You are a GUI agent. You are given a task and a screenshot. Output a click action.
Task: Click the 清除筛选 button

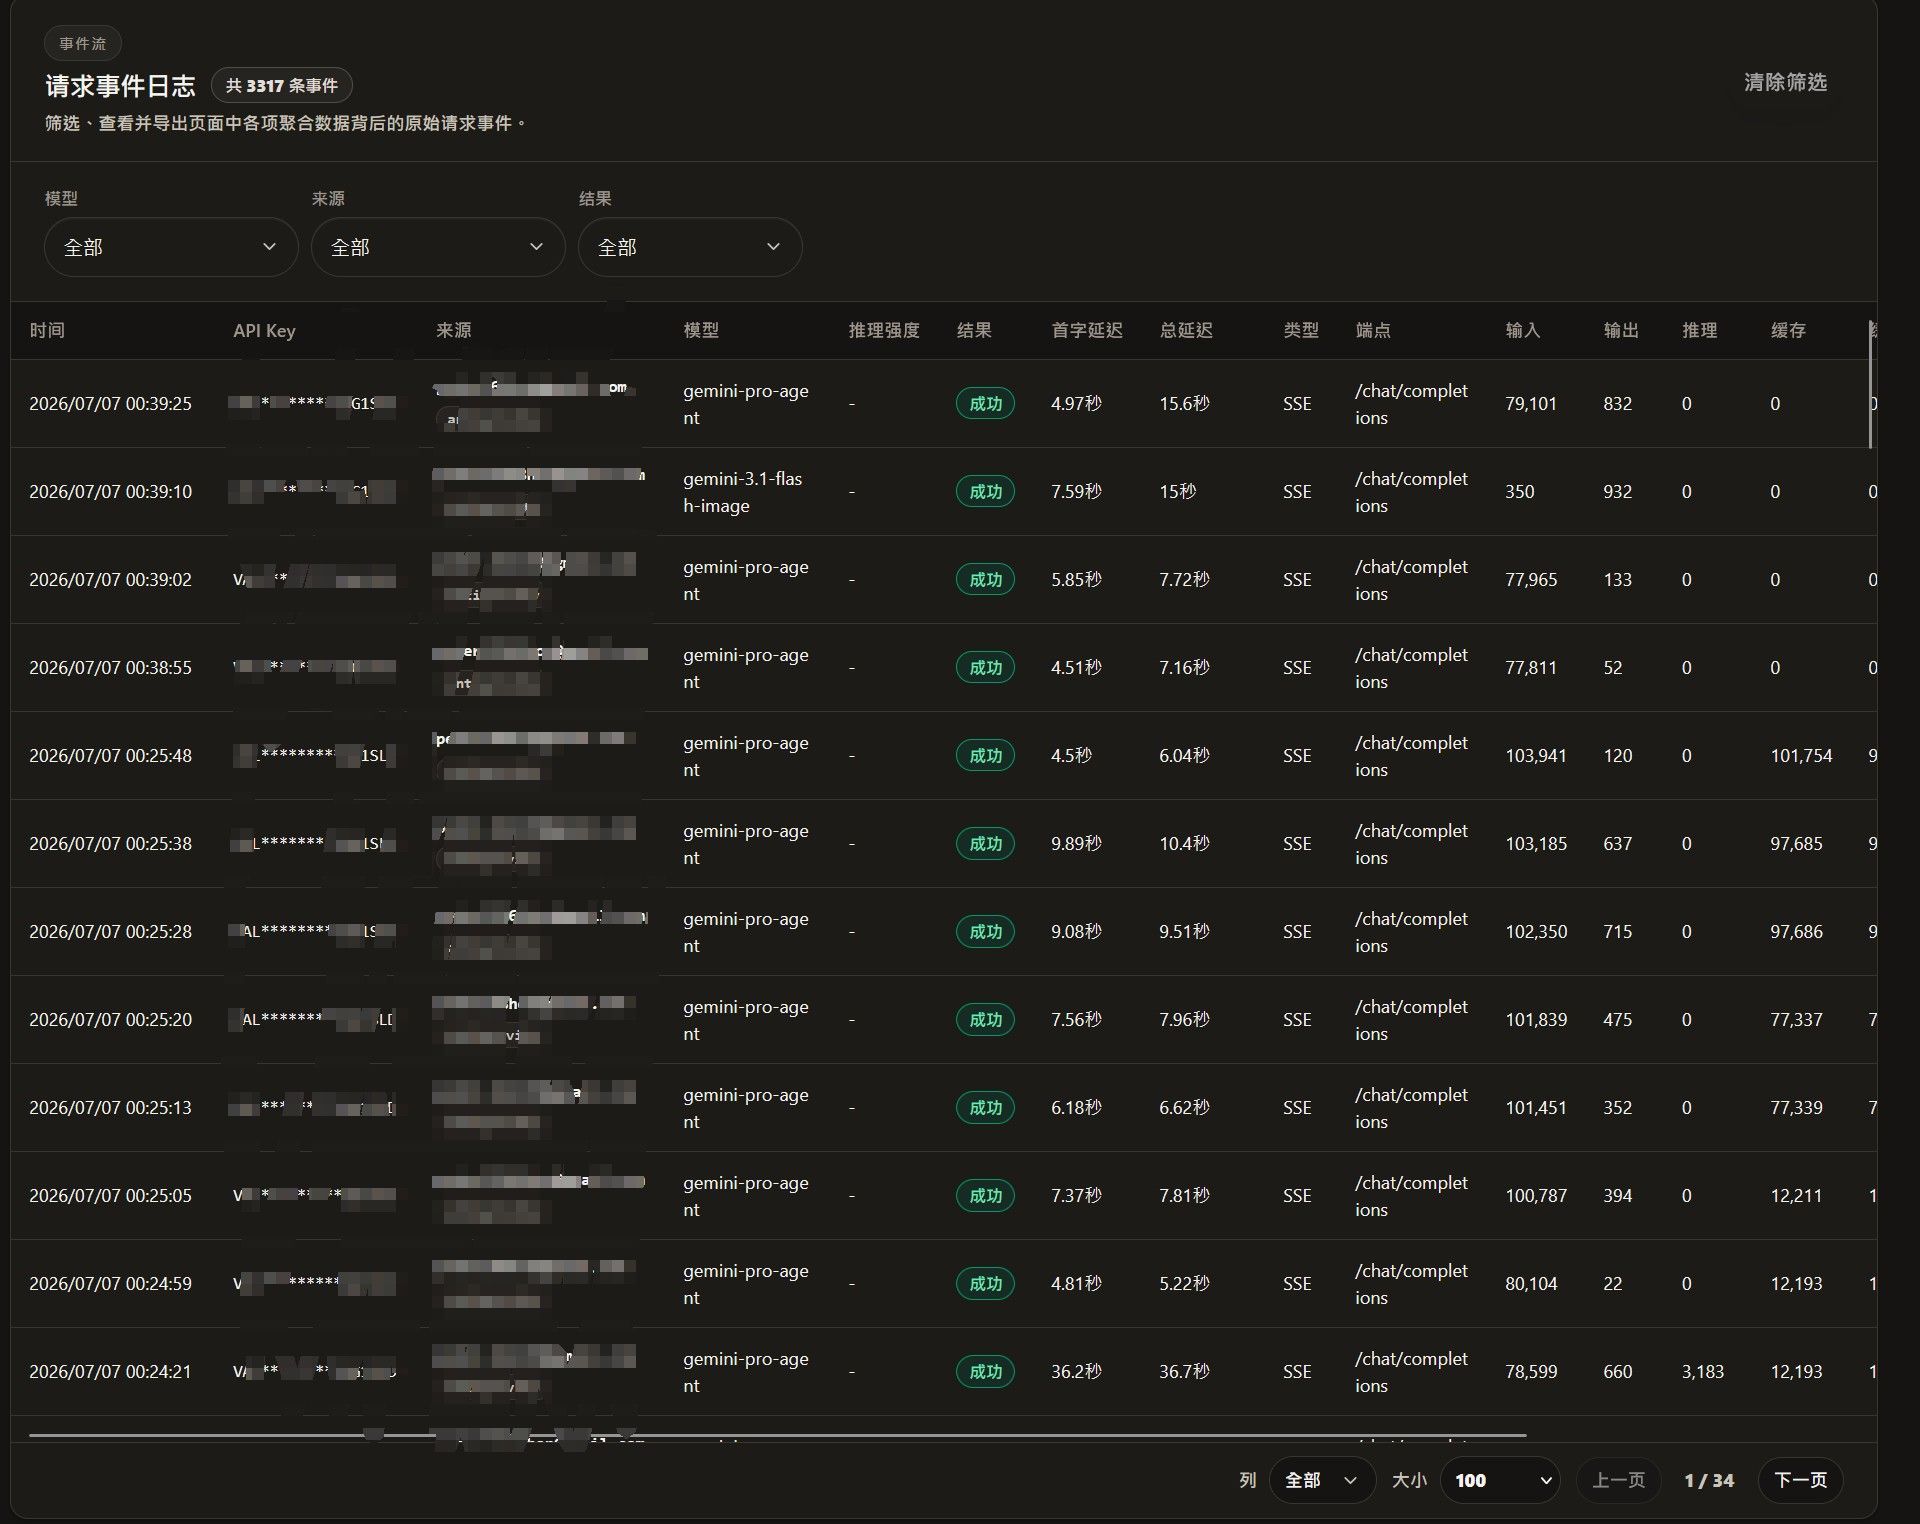[1785, 83]
